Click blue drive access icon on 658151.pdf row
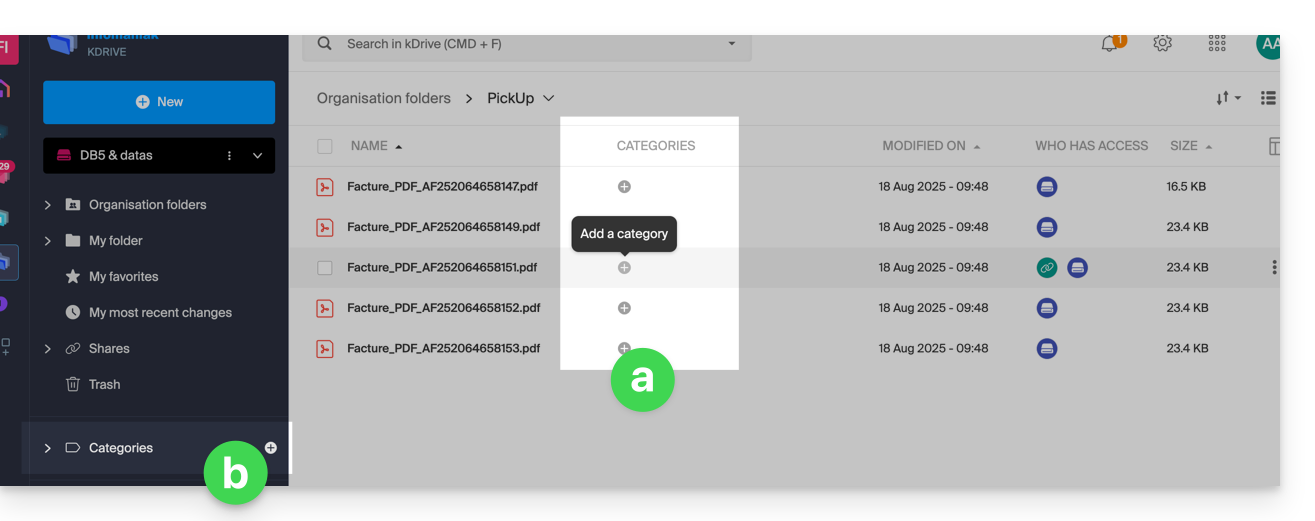Image resolution: width=1315 pixels, height=521 pixels. (x=1077, y=268)
